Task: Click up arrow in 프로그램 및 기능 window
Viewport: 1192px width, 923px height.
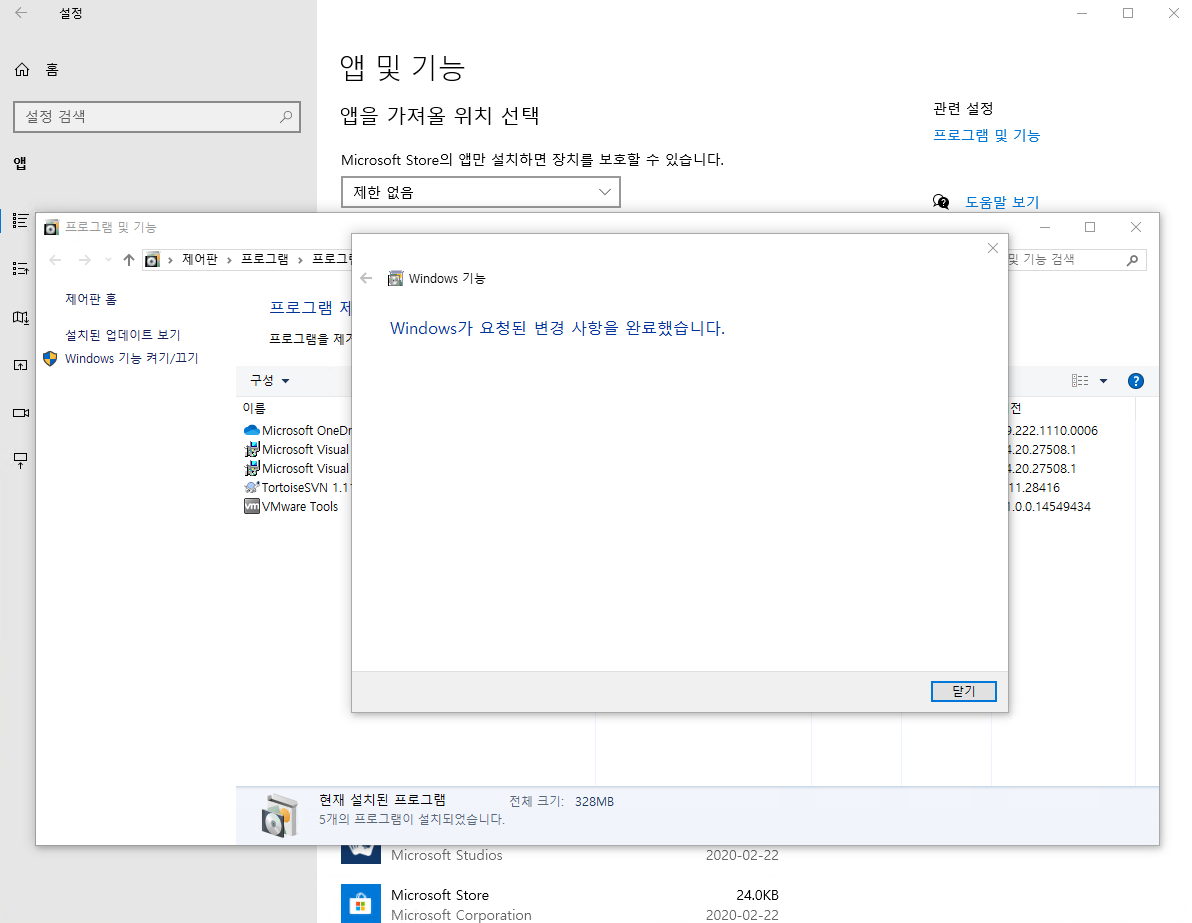Action: [128, 260]
